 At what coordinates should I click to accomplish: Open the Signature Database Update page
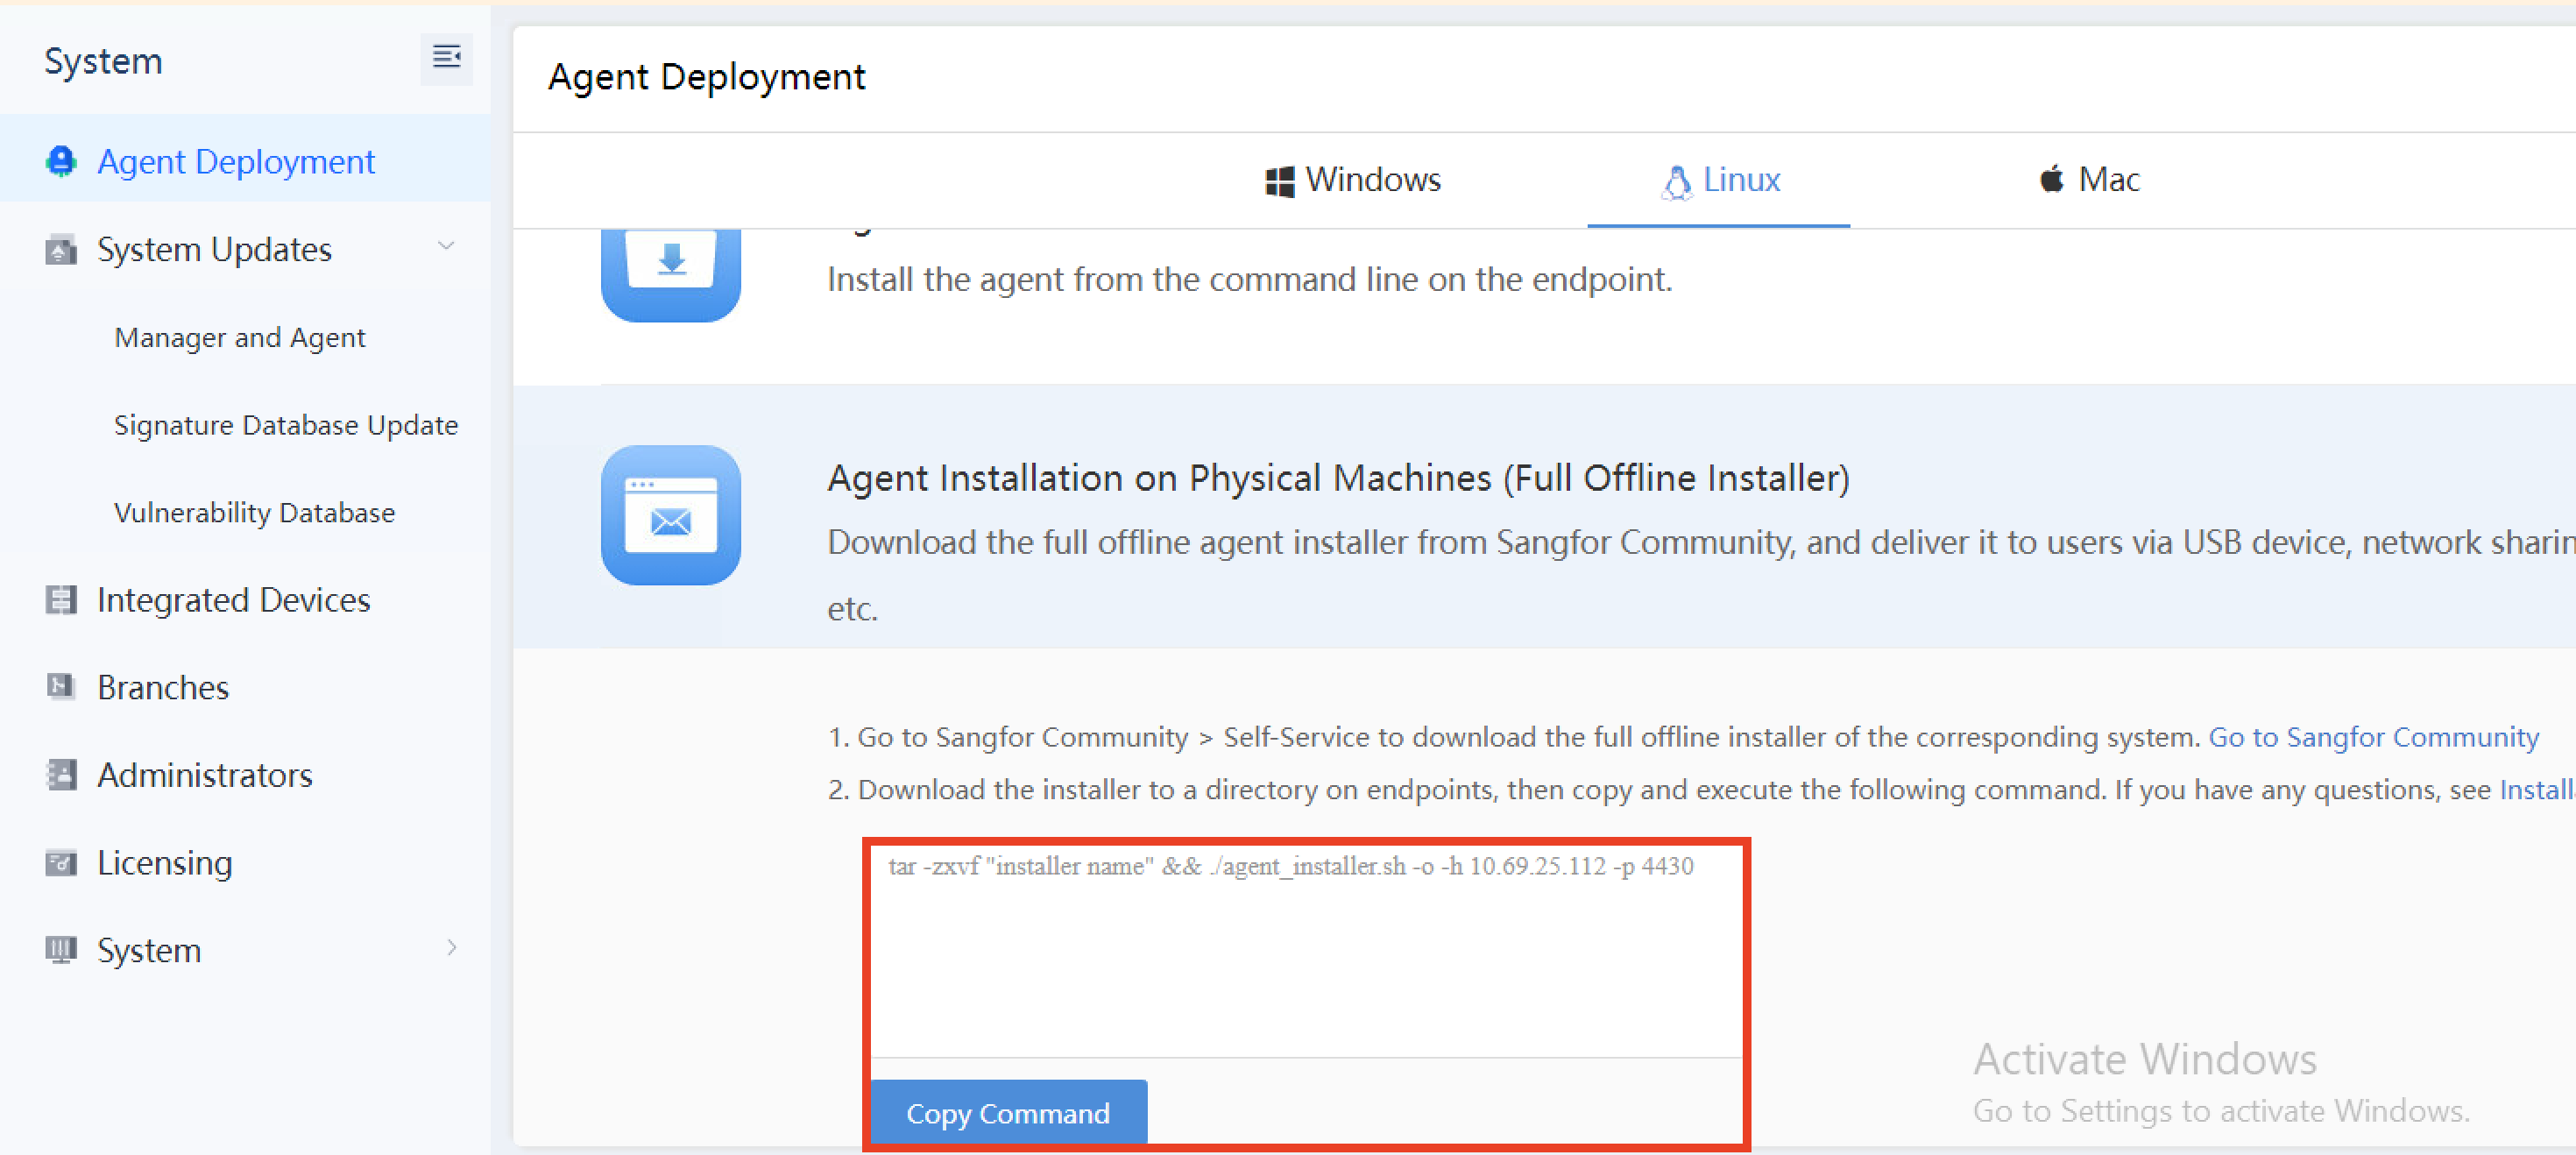286,424
